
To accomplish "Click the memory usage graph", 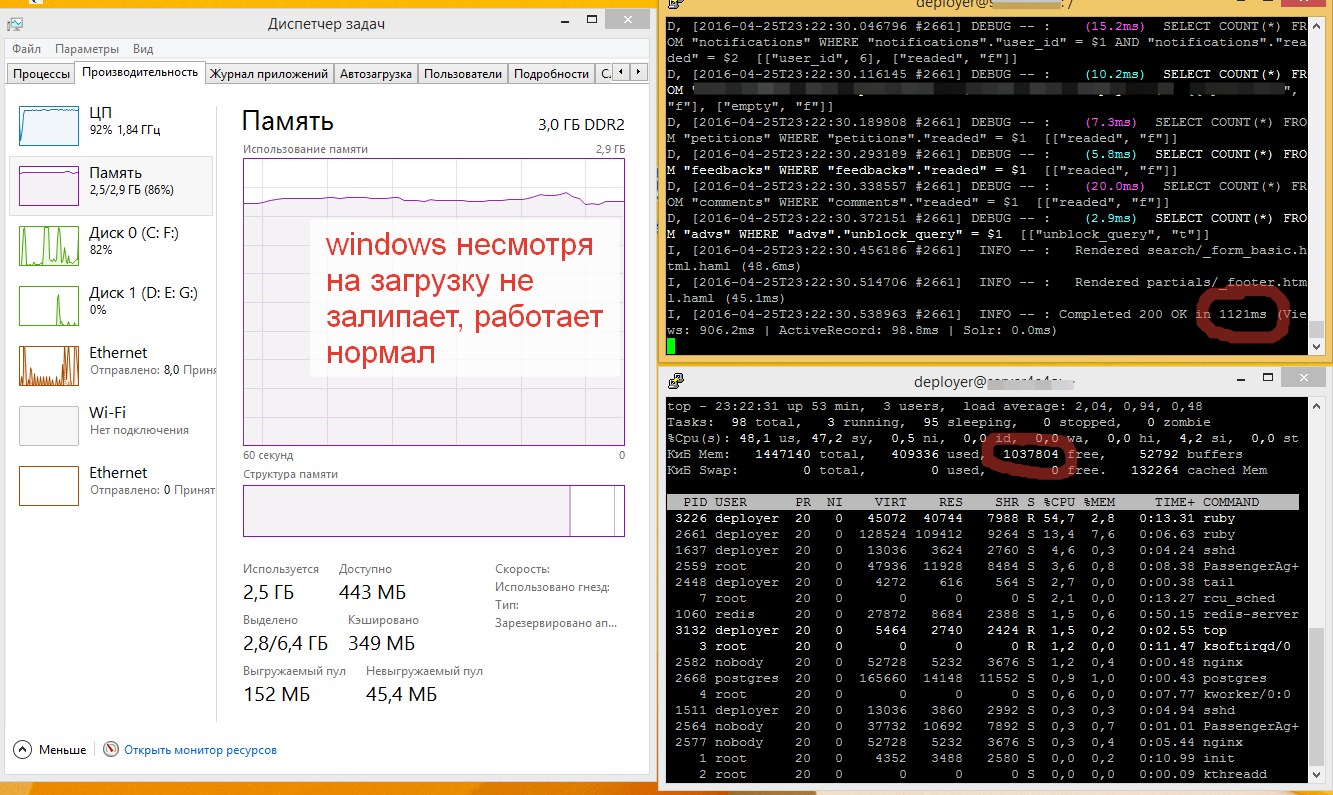I will click(x=434, y=301).
